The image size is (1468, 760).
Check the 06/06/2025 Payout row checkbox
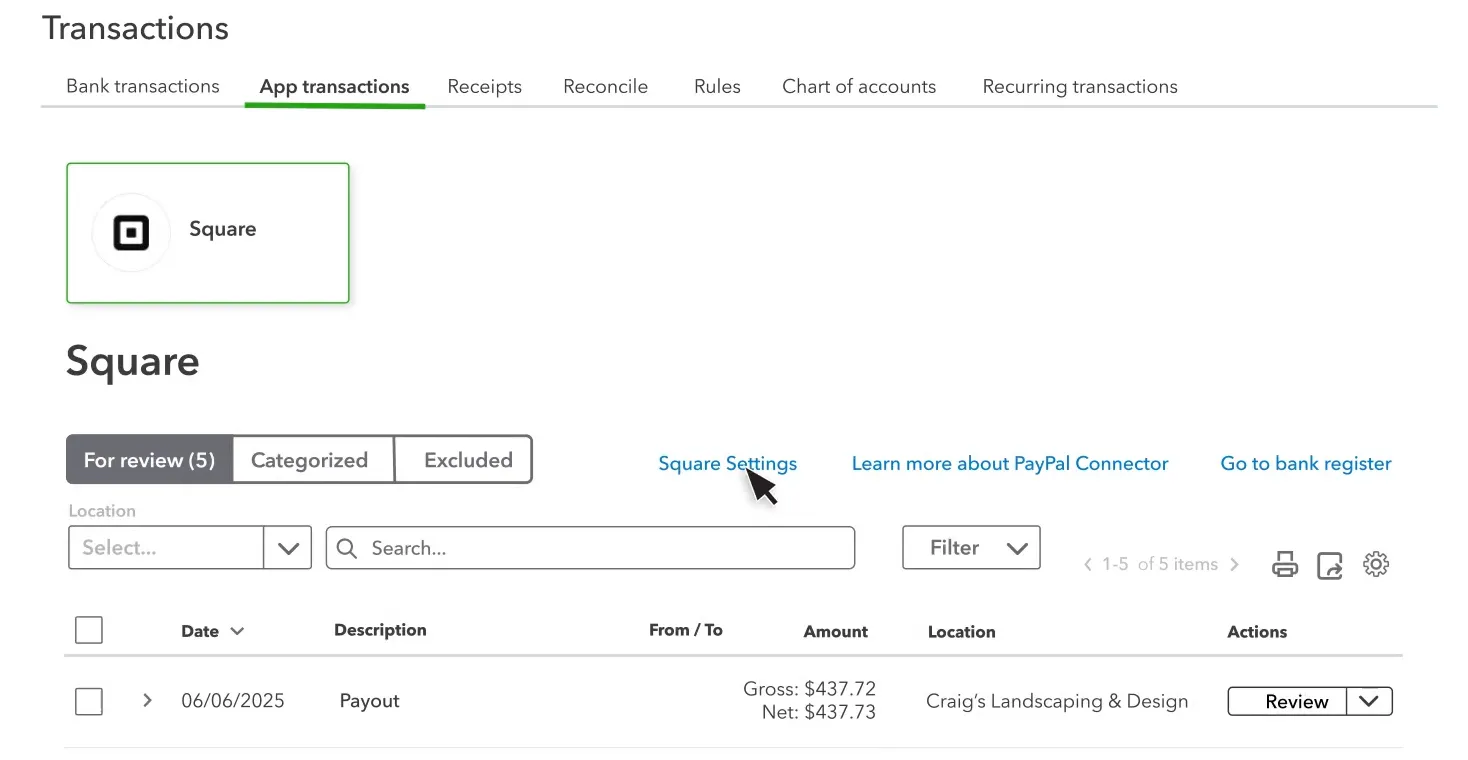[89, 702]
